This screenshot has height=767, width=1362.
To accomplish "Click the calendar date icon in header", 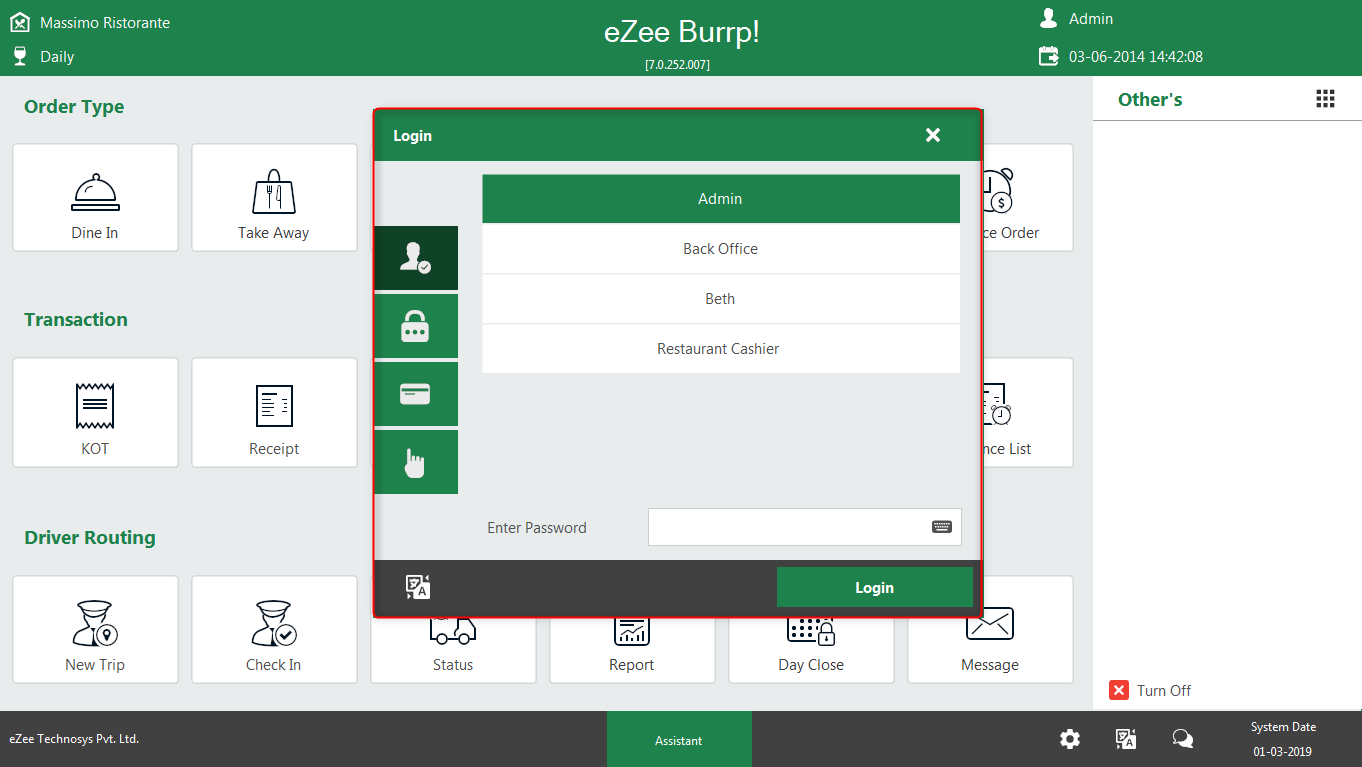I will tap(1048, 56).
